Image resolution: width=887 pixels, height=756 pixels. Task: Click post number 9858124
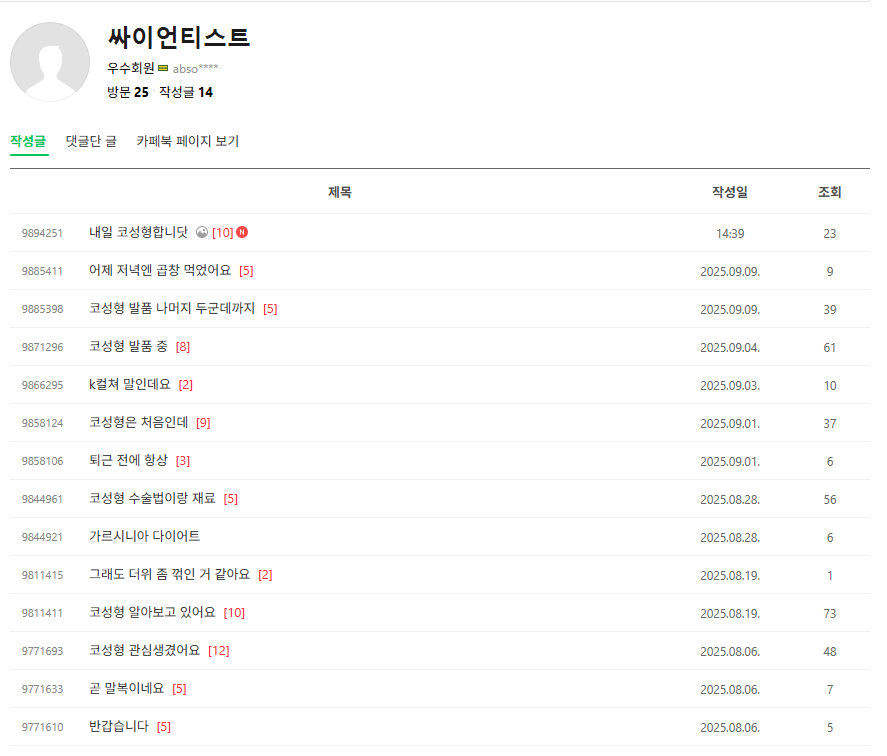(42, 423)
